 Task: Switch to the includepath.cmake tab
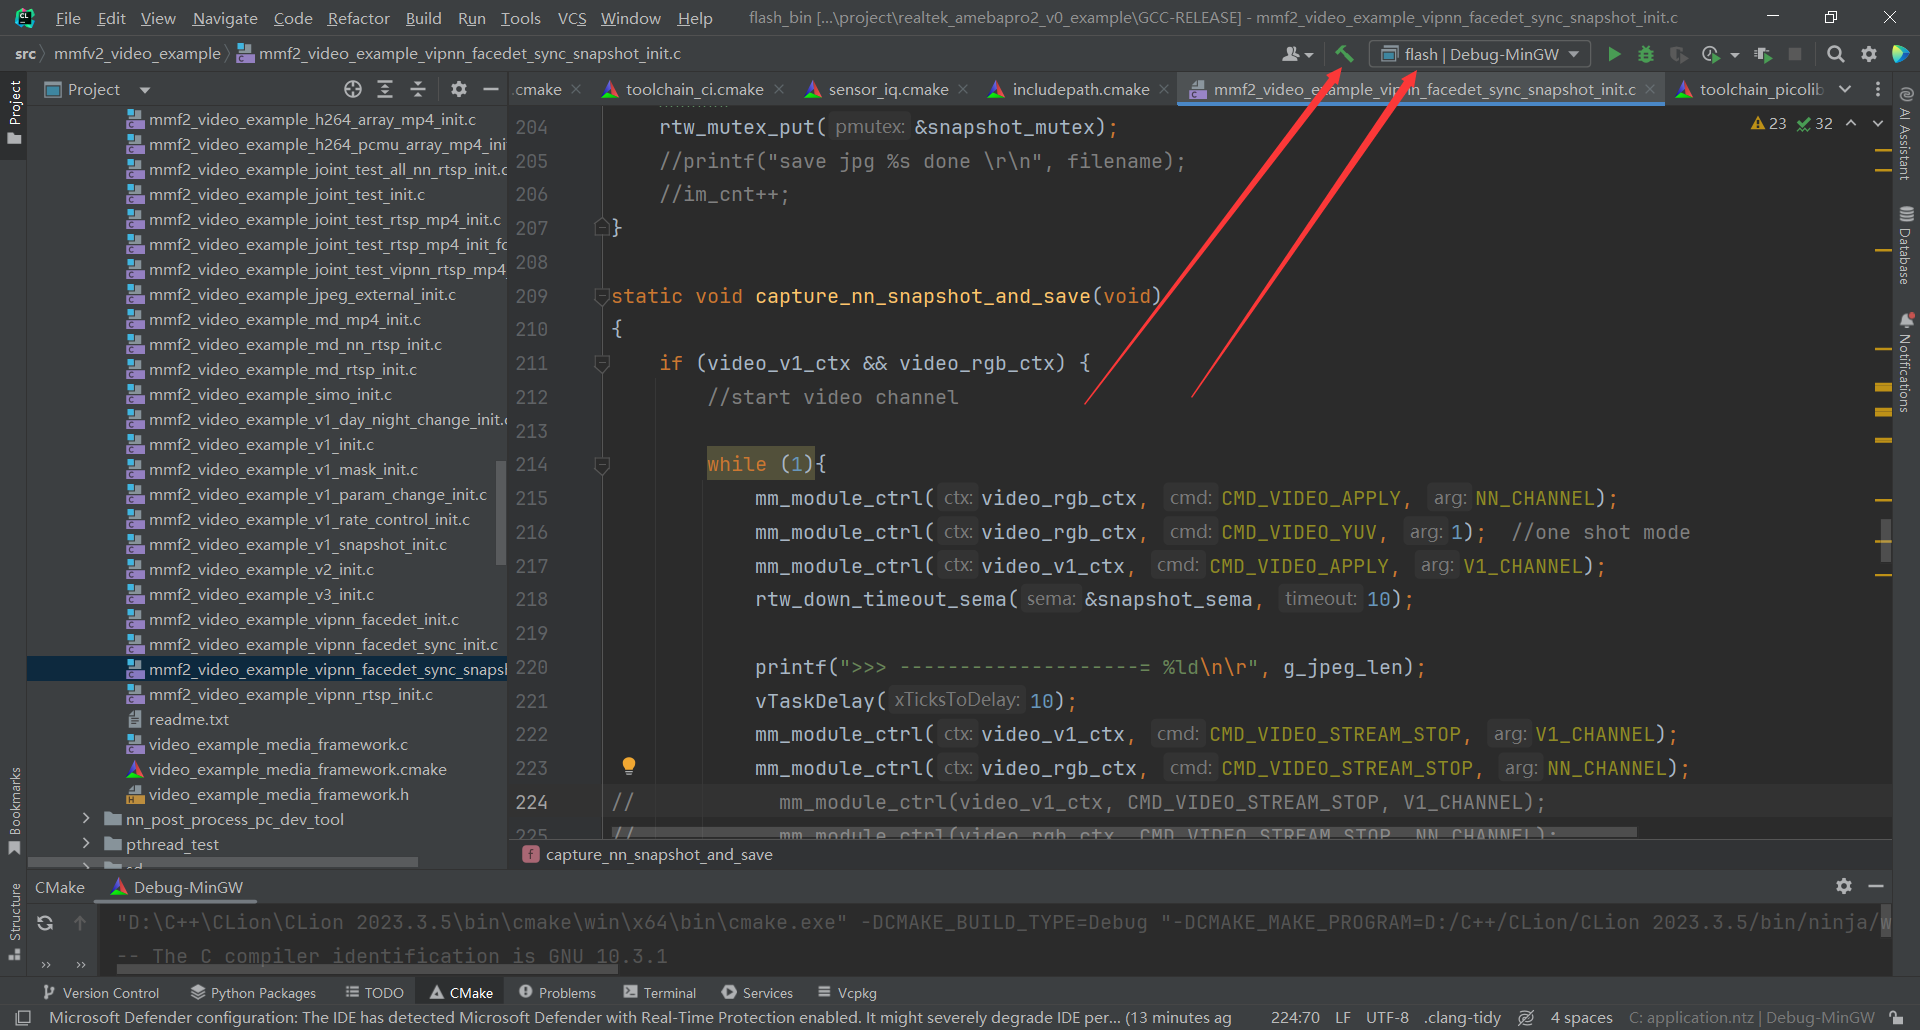(1080, 89)
